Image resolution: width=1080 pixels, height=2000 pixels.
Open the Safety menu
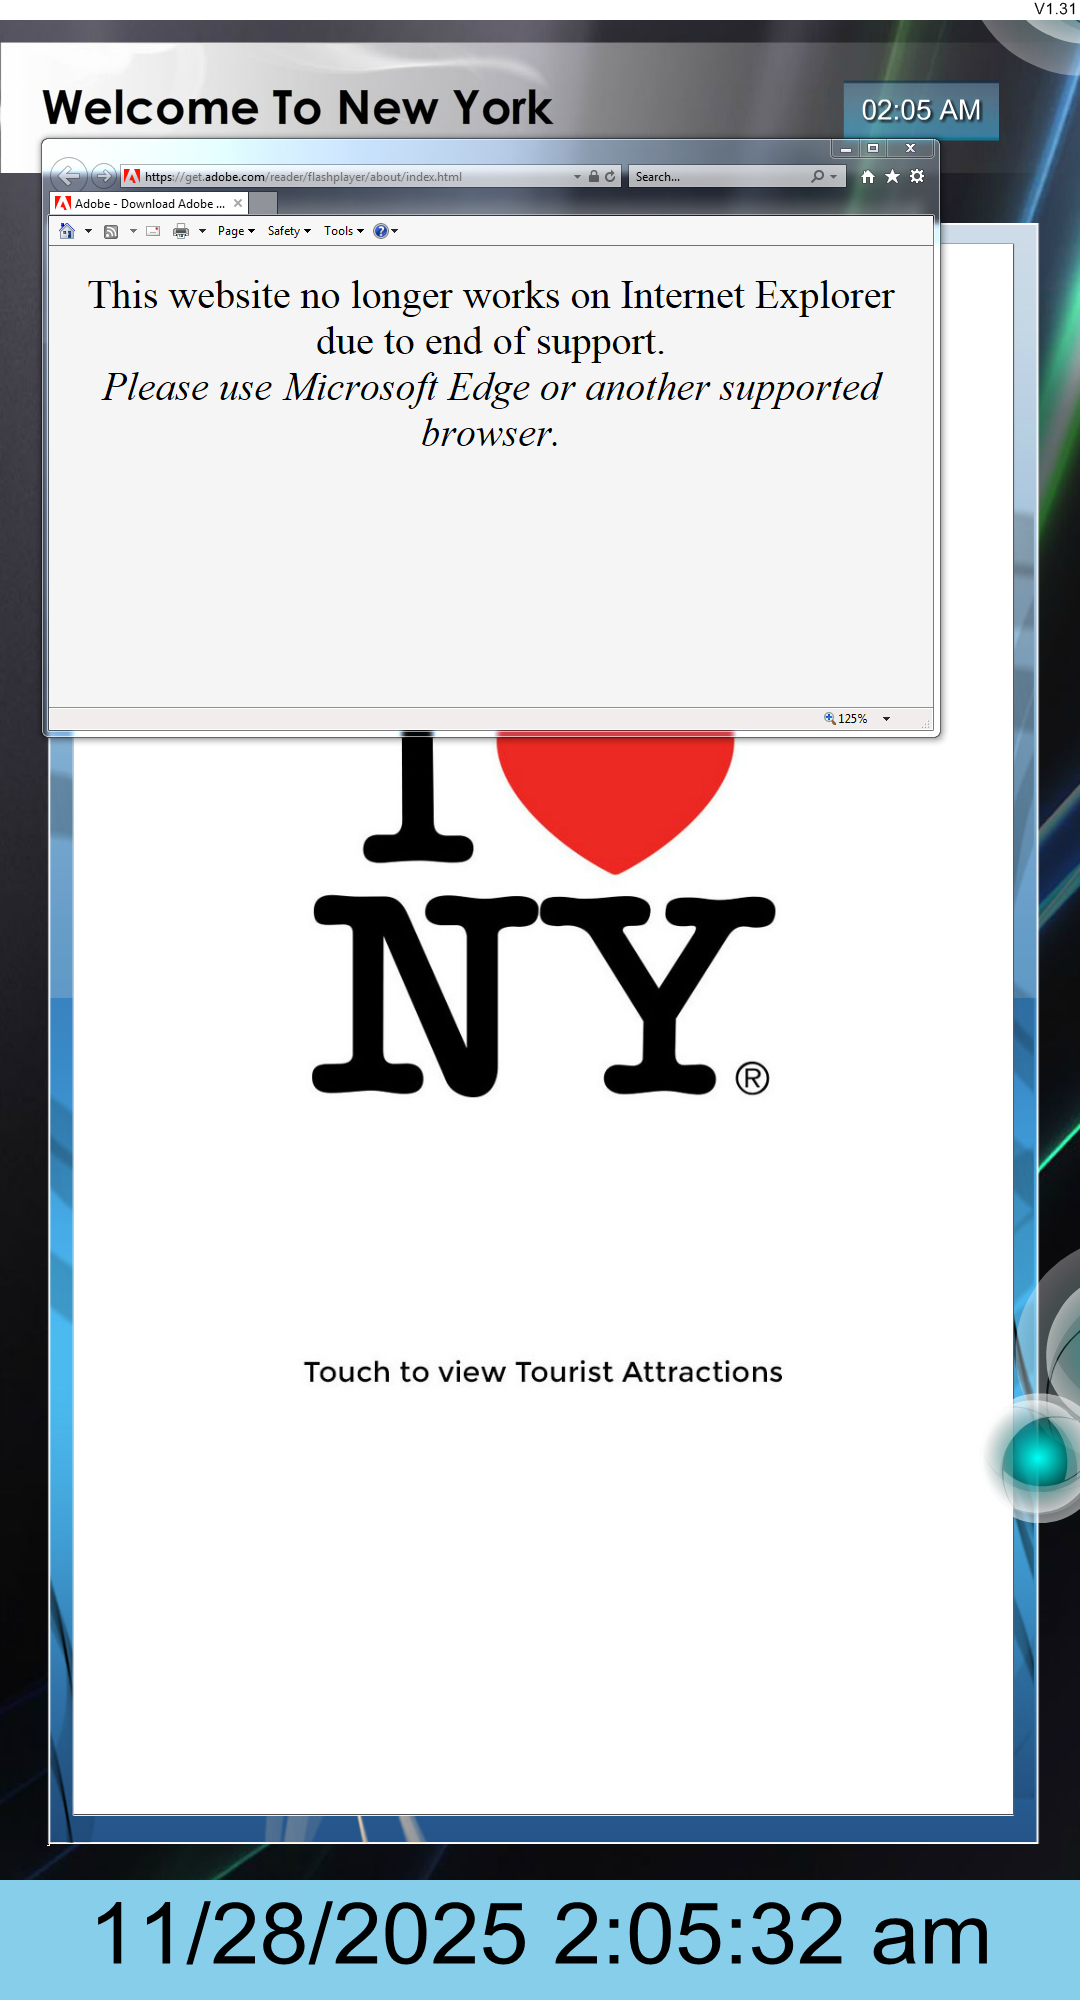coord(289,231)
